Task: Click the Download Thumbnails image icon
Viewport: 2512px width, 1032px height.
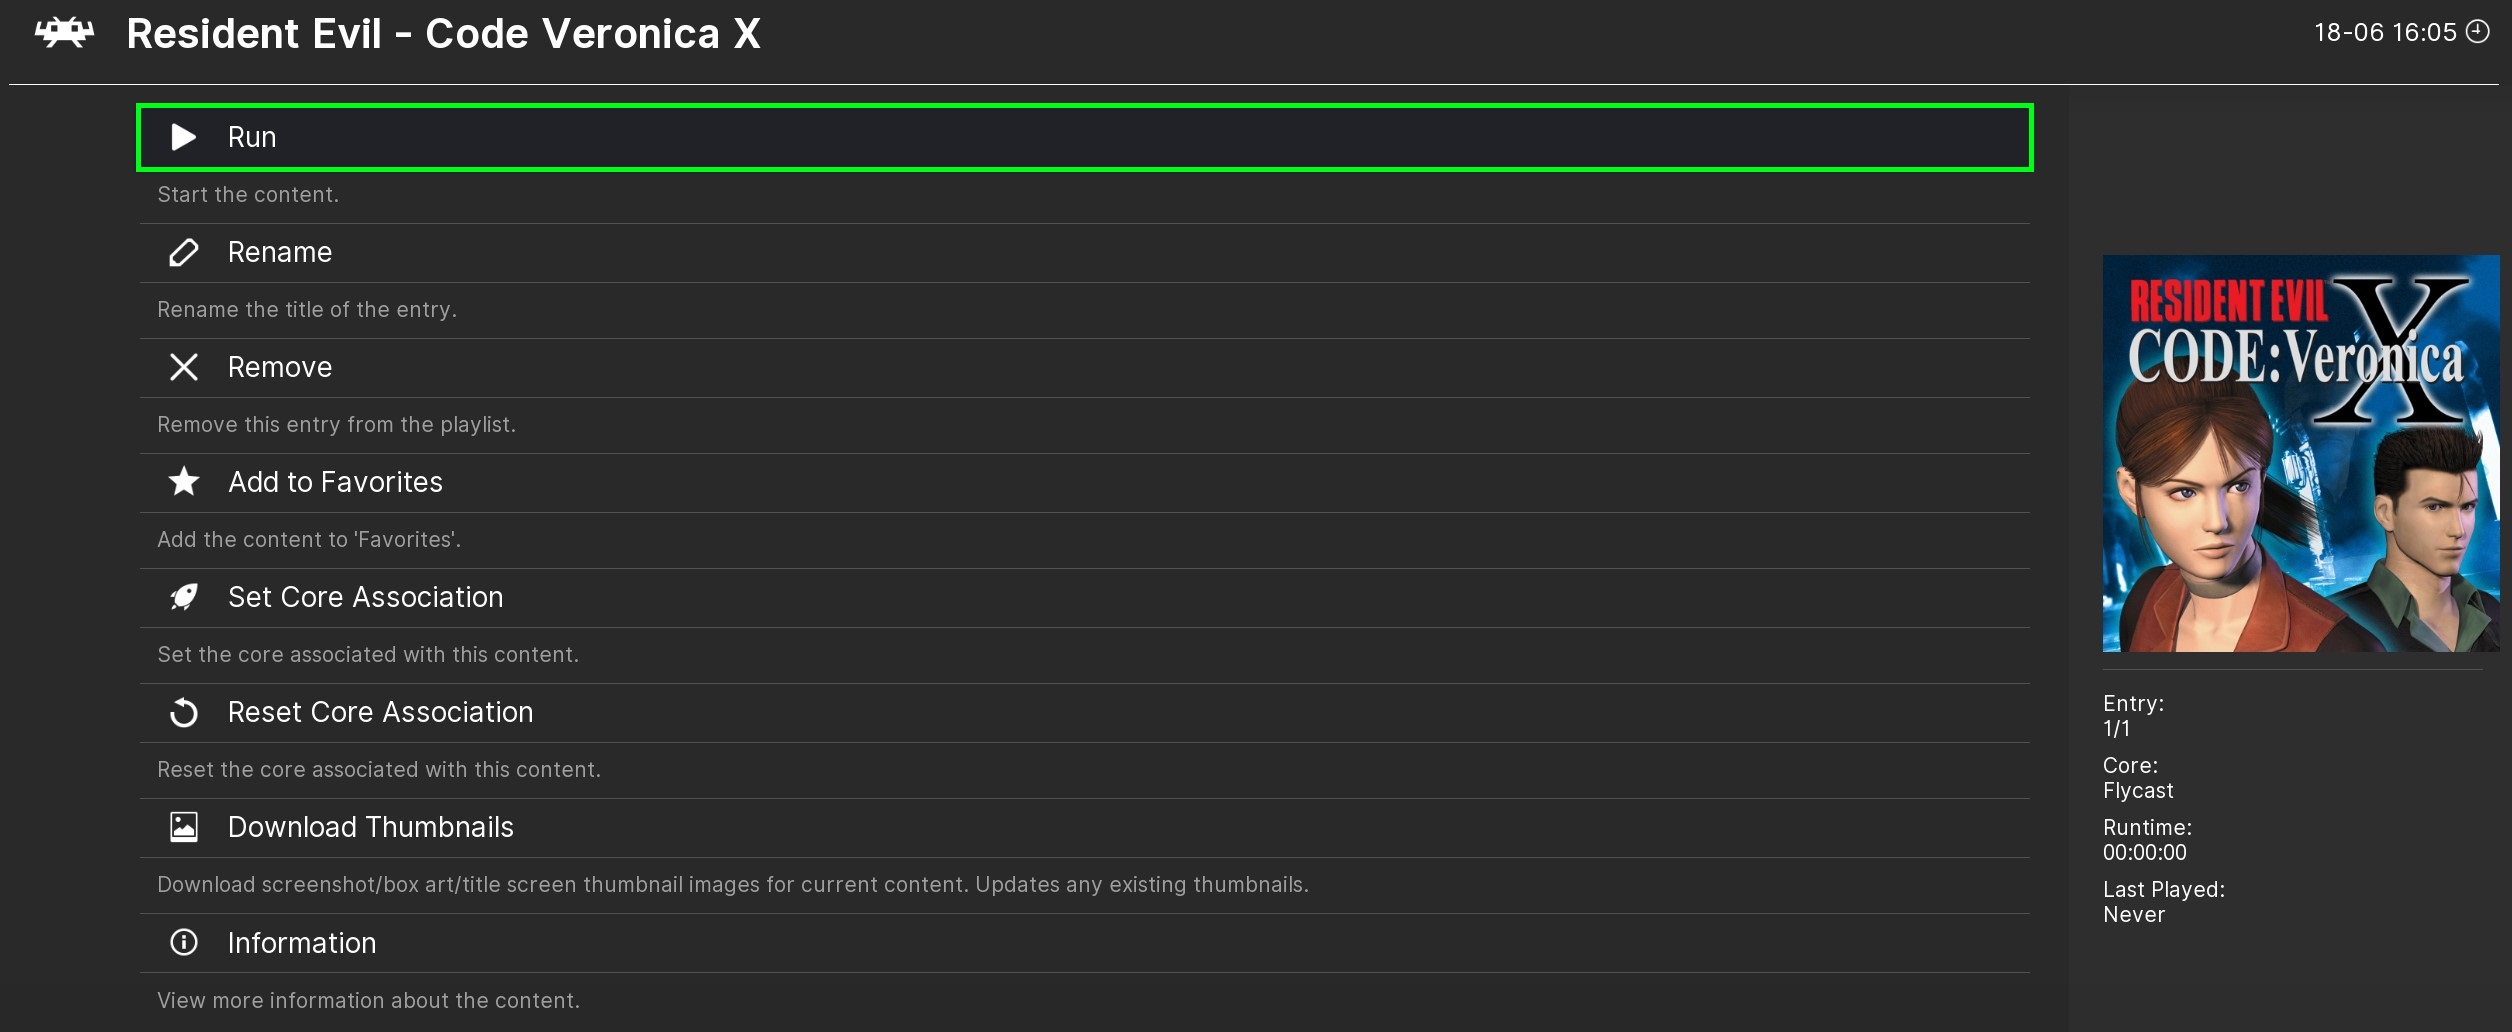Action: 184,827
